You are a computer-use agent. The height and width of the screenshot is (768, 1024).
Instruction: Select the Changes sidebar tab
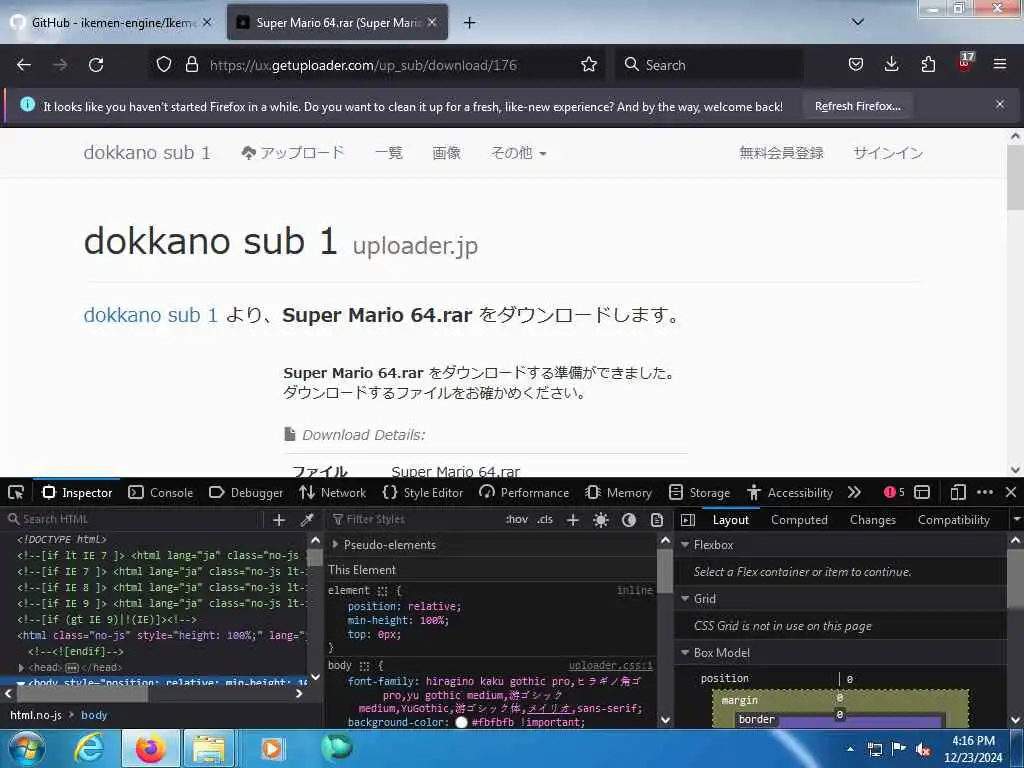click(872, 520)
